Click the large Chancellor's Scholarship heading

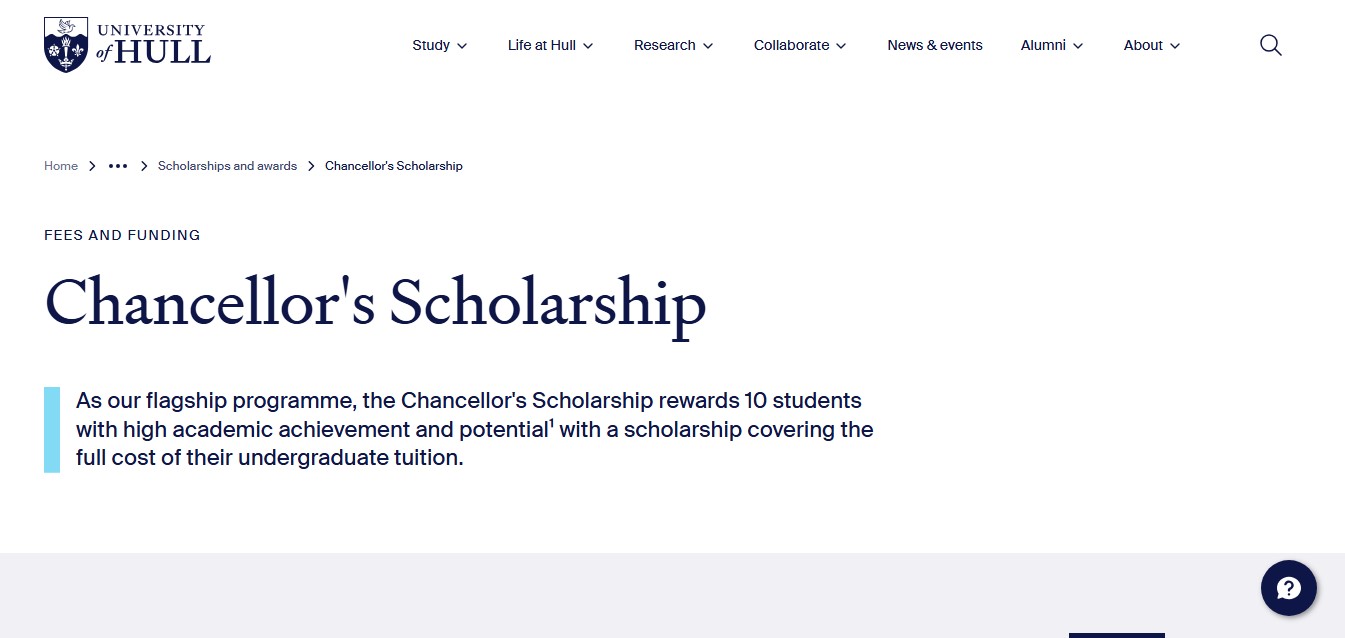[x=375, y=304]
